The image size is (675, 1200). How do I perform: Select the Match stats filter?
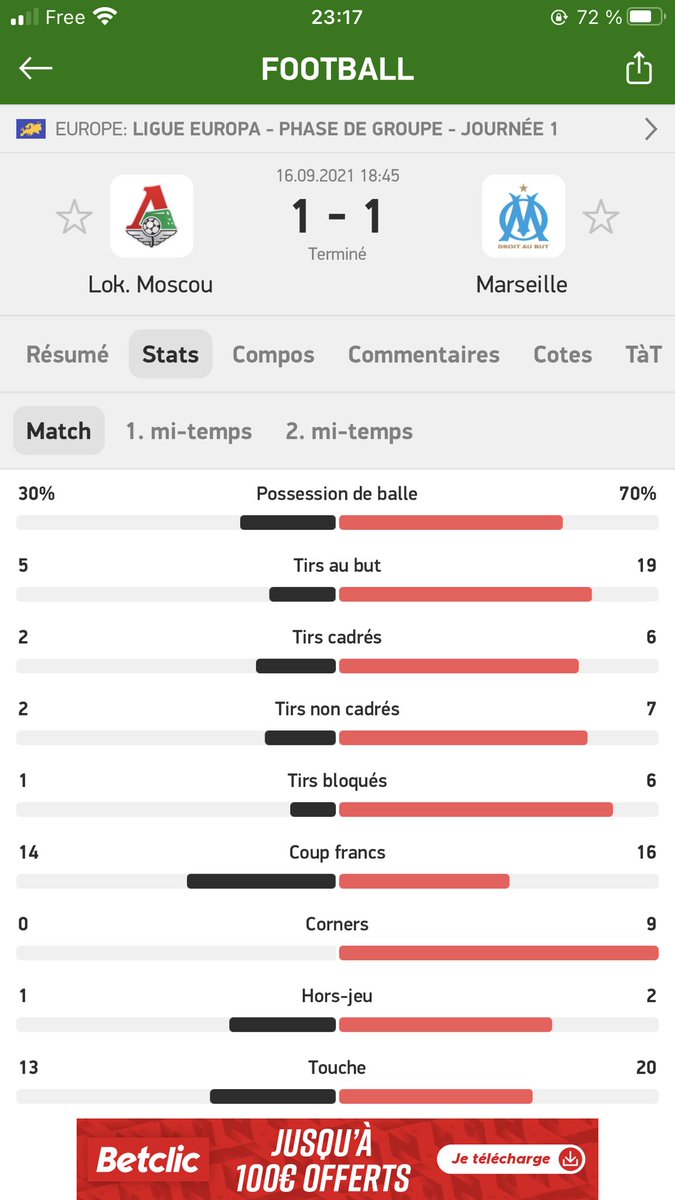pyautogui.click(x=59, y=431)
